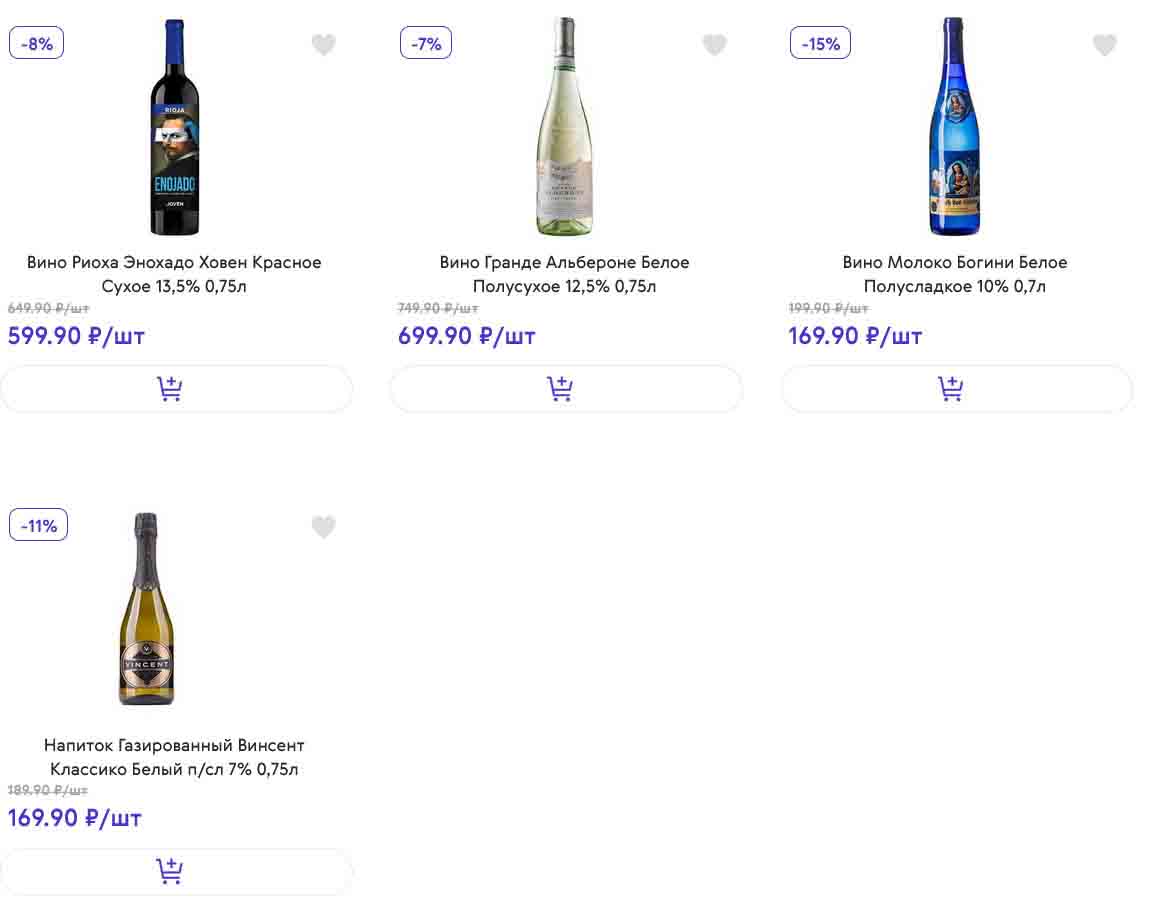The height and width of the screenshot is (918, 1152).
Task: Click the 699.90 ₽/шт price
Action: pos(466,336)
